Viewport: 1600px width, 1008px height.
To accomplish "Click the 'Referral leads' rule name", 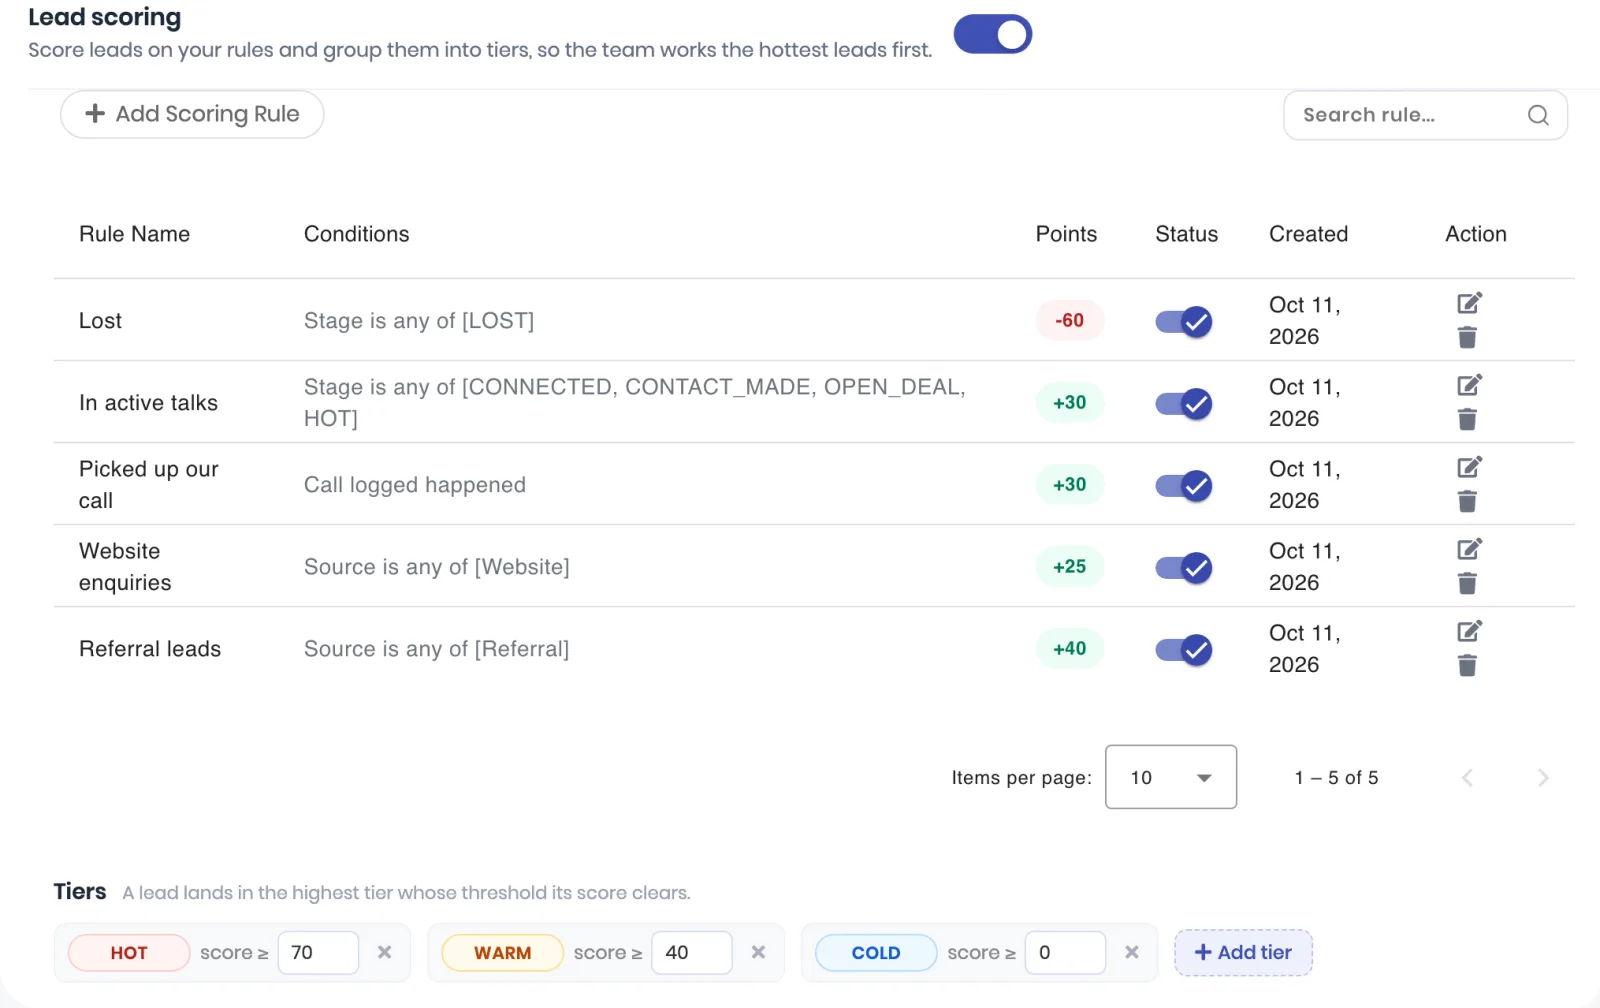I will tap(150, 649).
